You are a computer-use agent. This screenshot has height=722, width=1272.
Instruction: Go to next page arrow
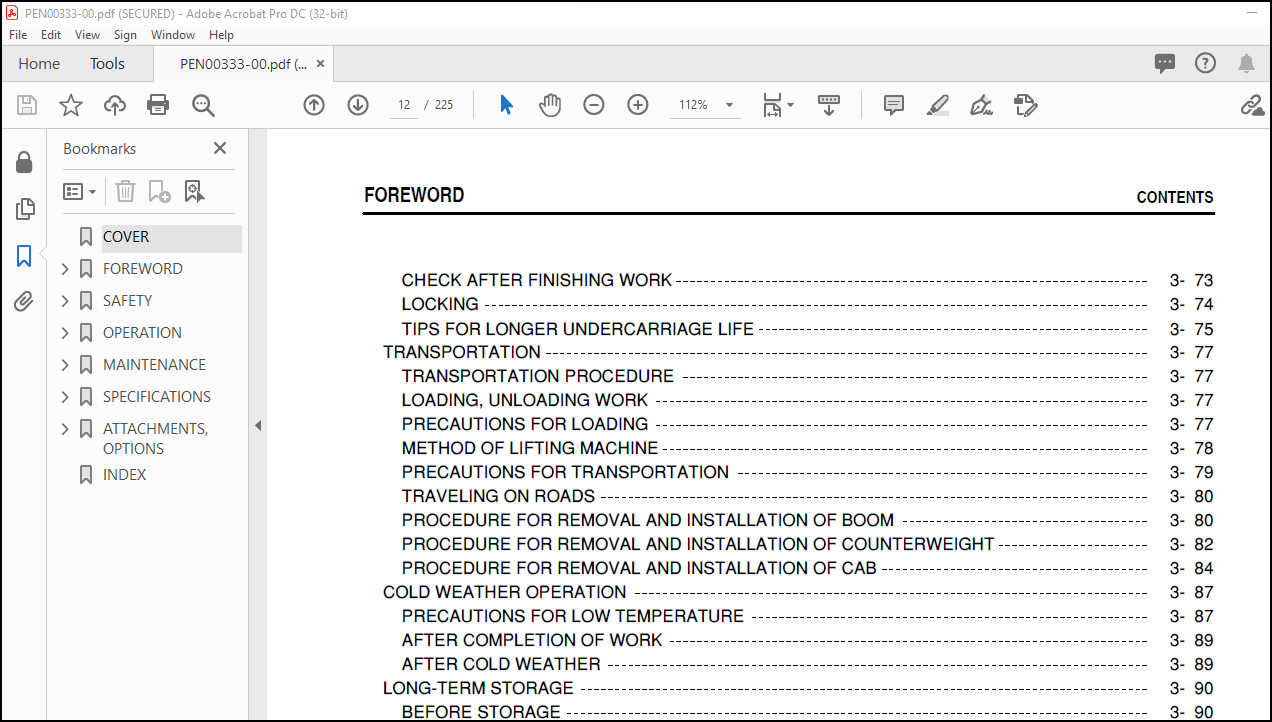358,105
